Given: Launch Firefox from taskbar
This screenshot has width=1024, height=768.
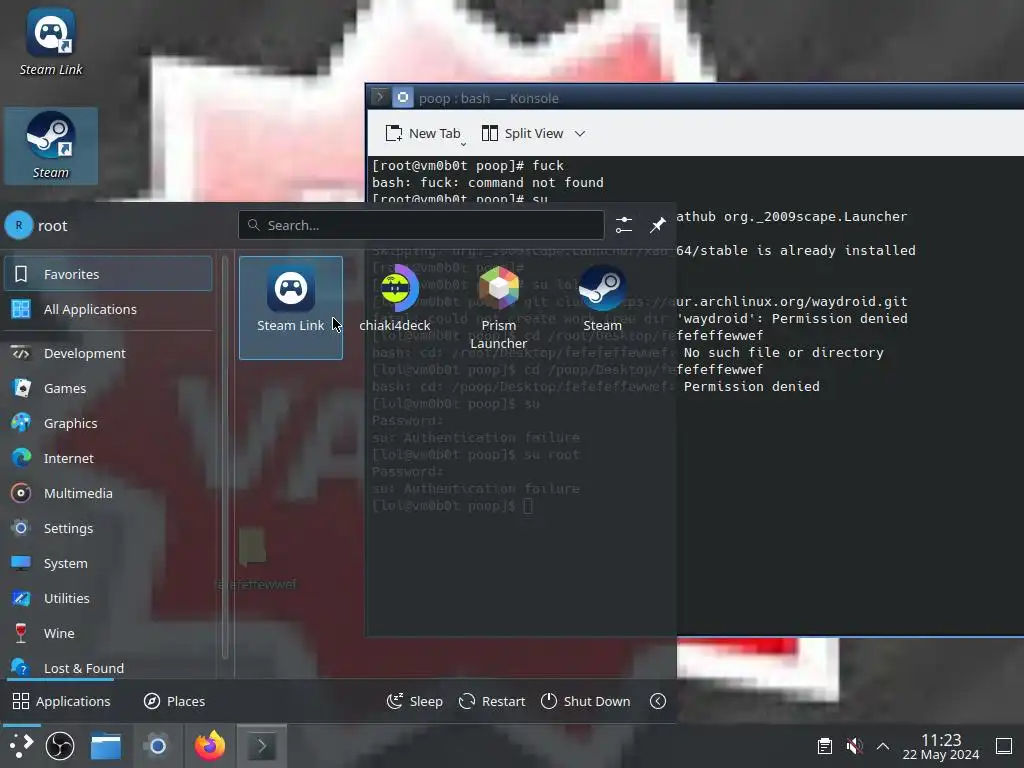Looking at the screenshot, I should [x=210, y=746].
